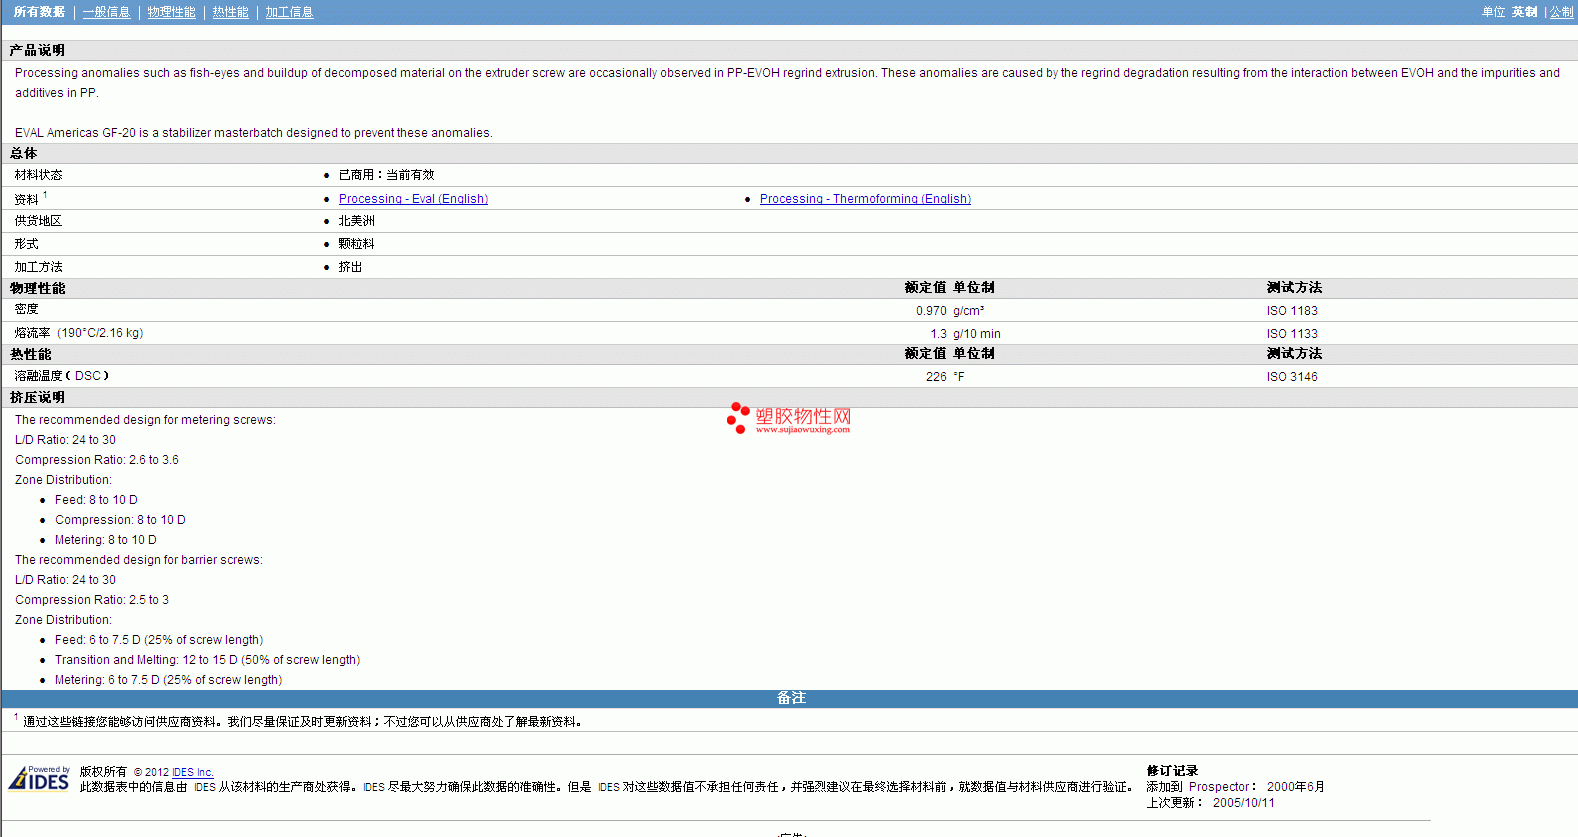This screenshot has width=1578, height=837.
Task: Click the 备注 blue bar
Action: [x=789, y=698]
